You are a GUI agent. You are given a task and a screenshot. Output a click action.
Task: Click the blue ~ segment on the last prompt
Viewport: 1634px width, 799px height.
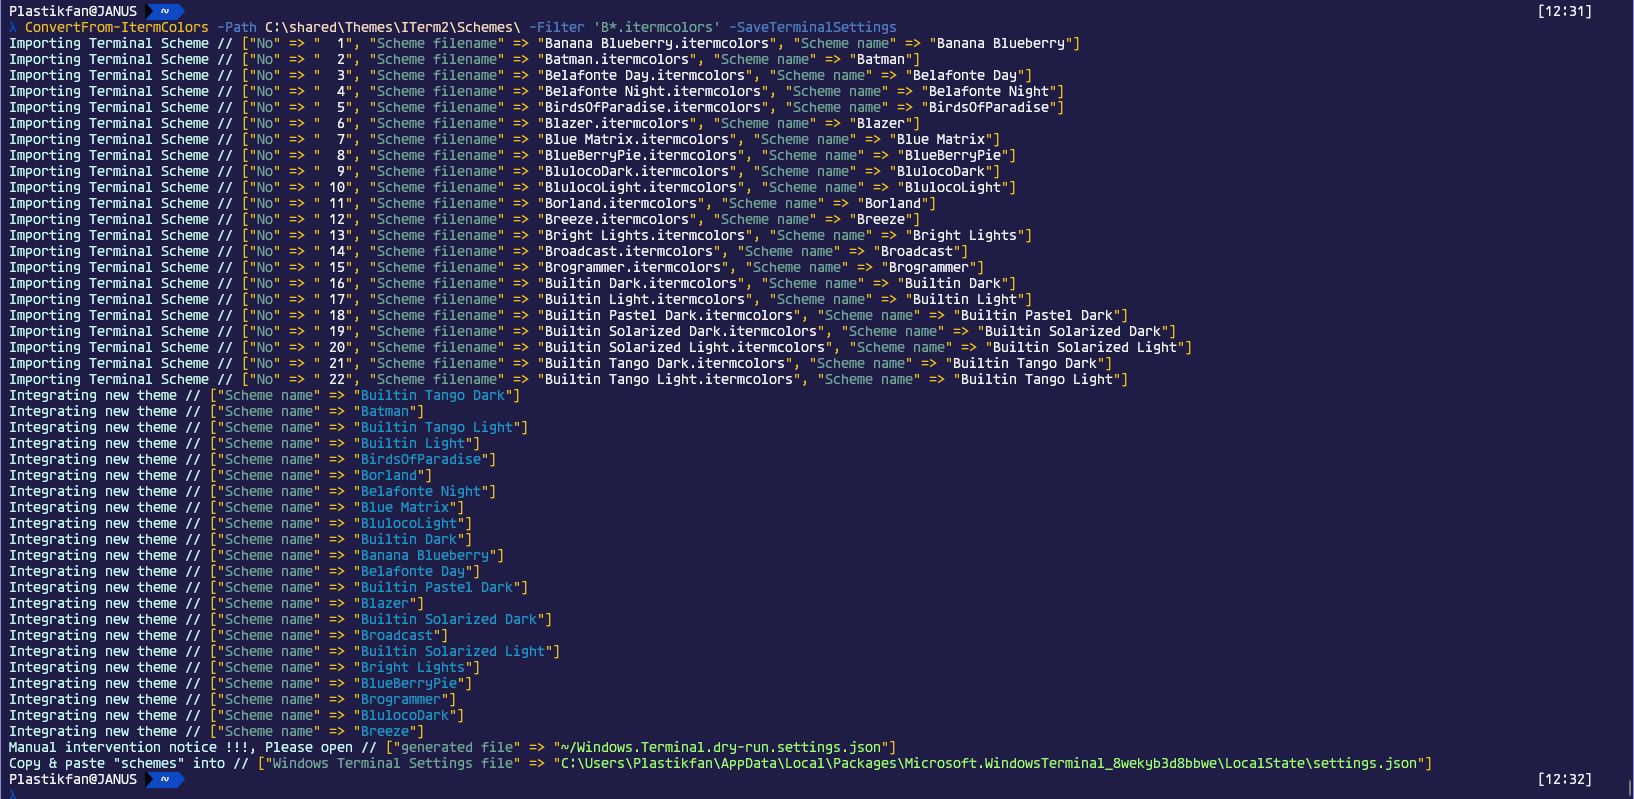point(165,779)
